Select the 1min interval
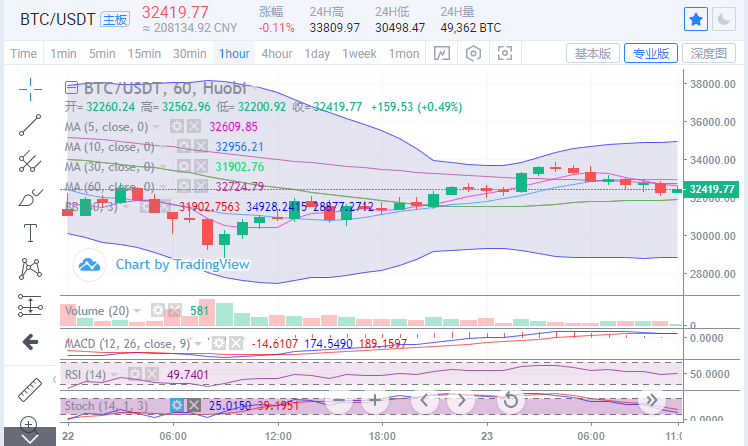Image resolution: width=748 pixels, height=446 pixels. (63, 53)
